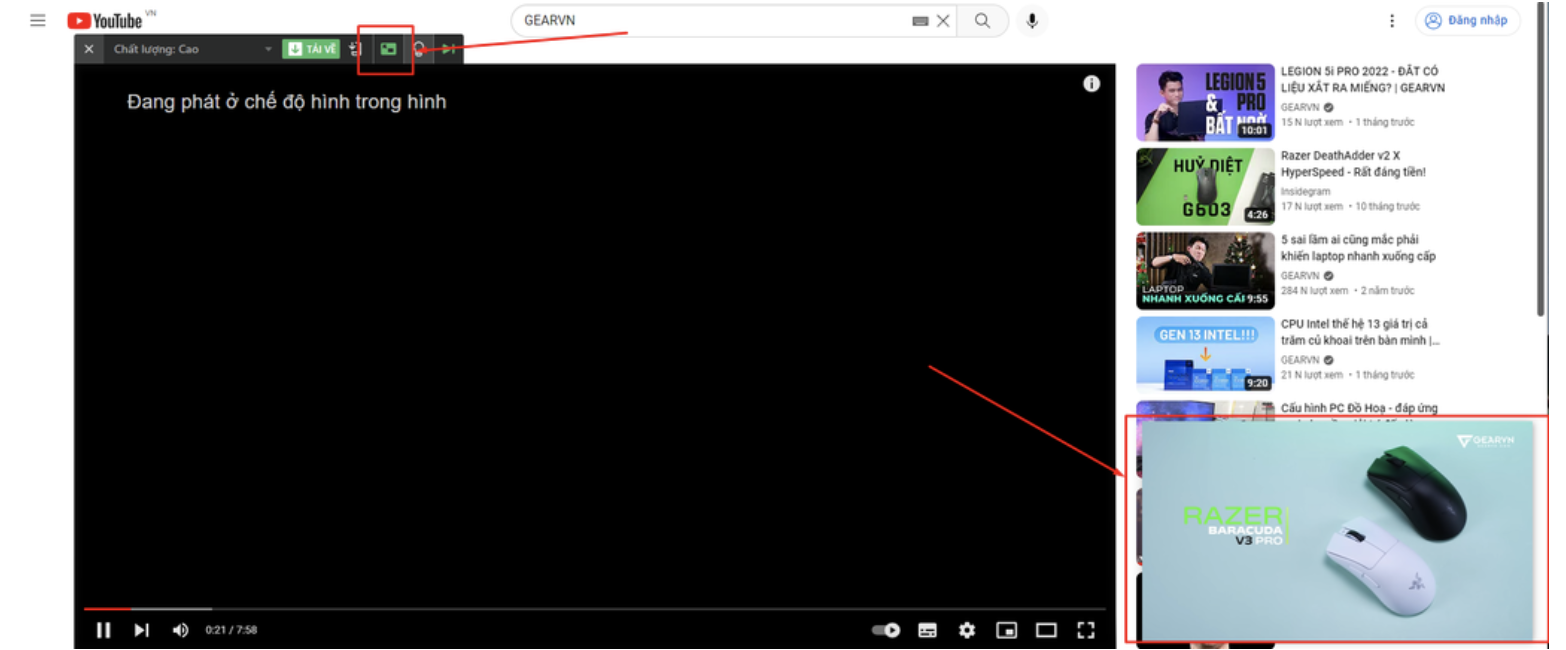Click LEGION 5i PRO 2022 video title

click(1363, 80)
